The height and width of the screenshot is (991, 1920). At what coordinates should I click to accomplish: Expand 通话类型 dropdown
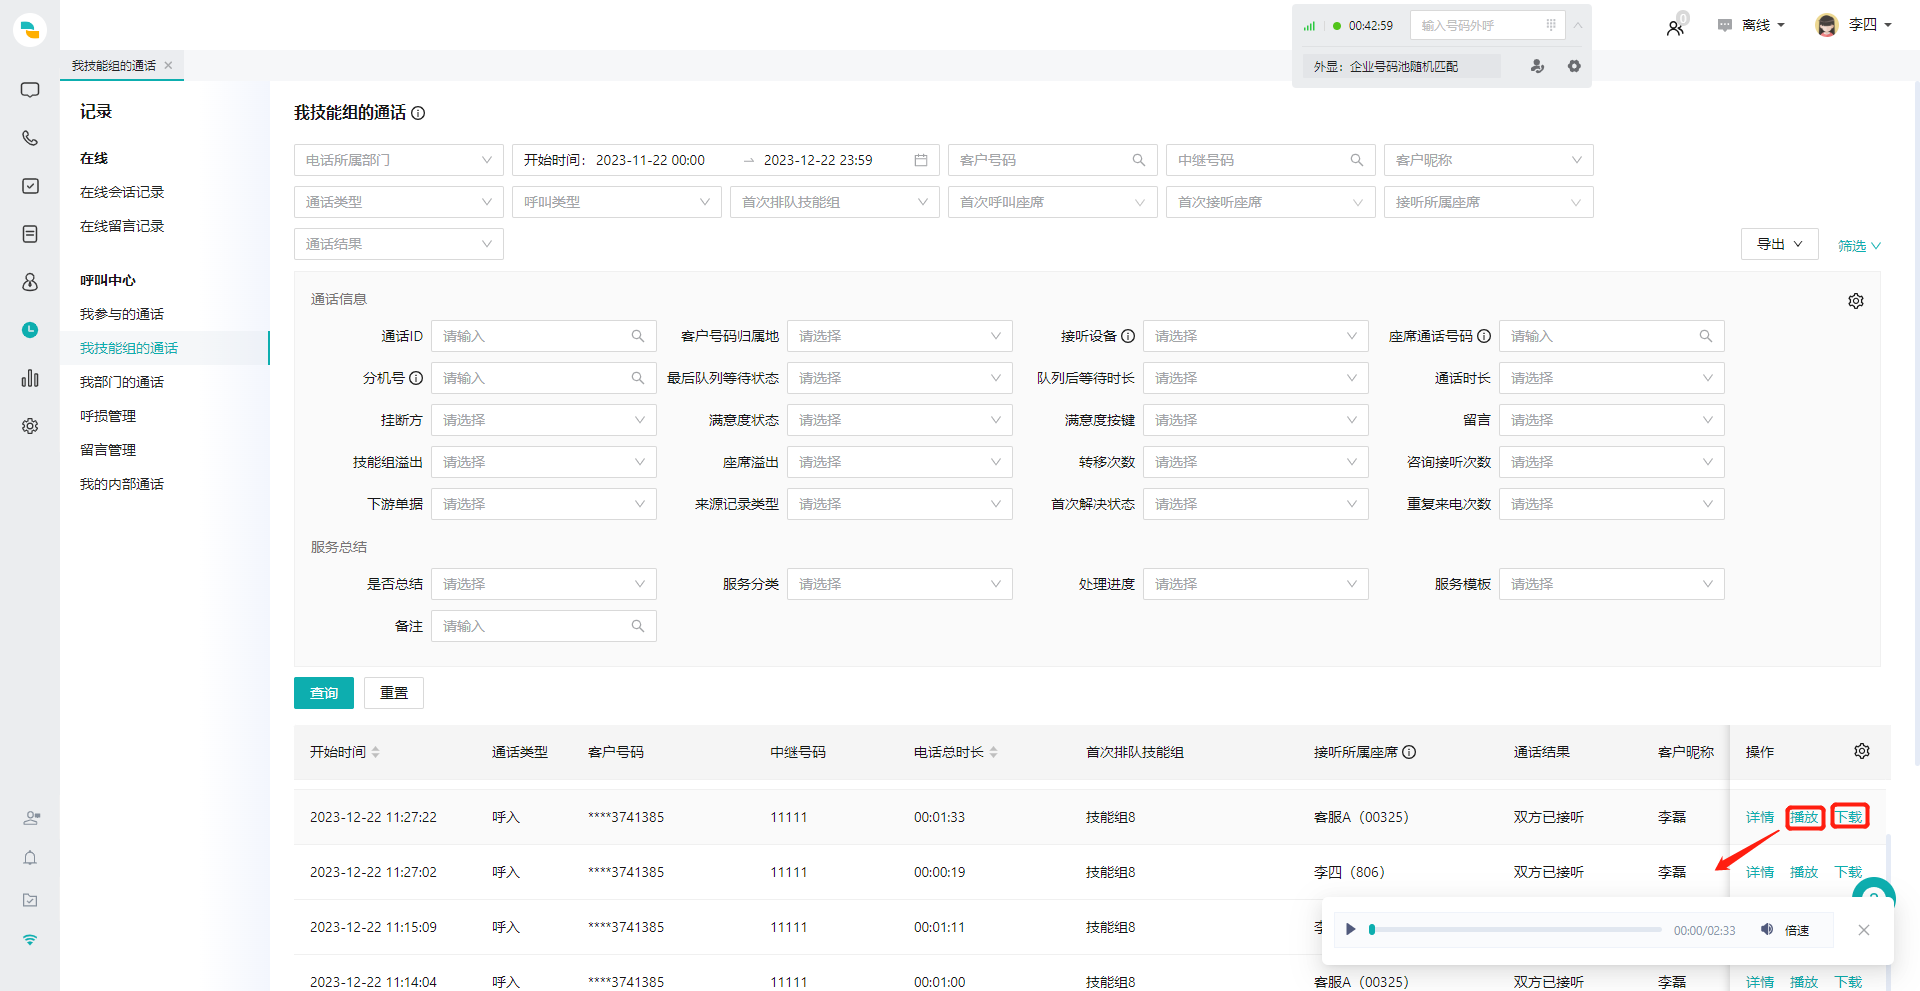399,202
